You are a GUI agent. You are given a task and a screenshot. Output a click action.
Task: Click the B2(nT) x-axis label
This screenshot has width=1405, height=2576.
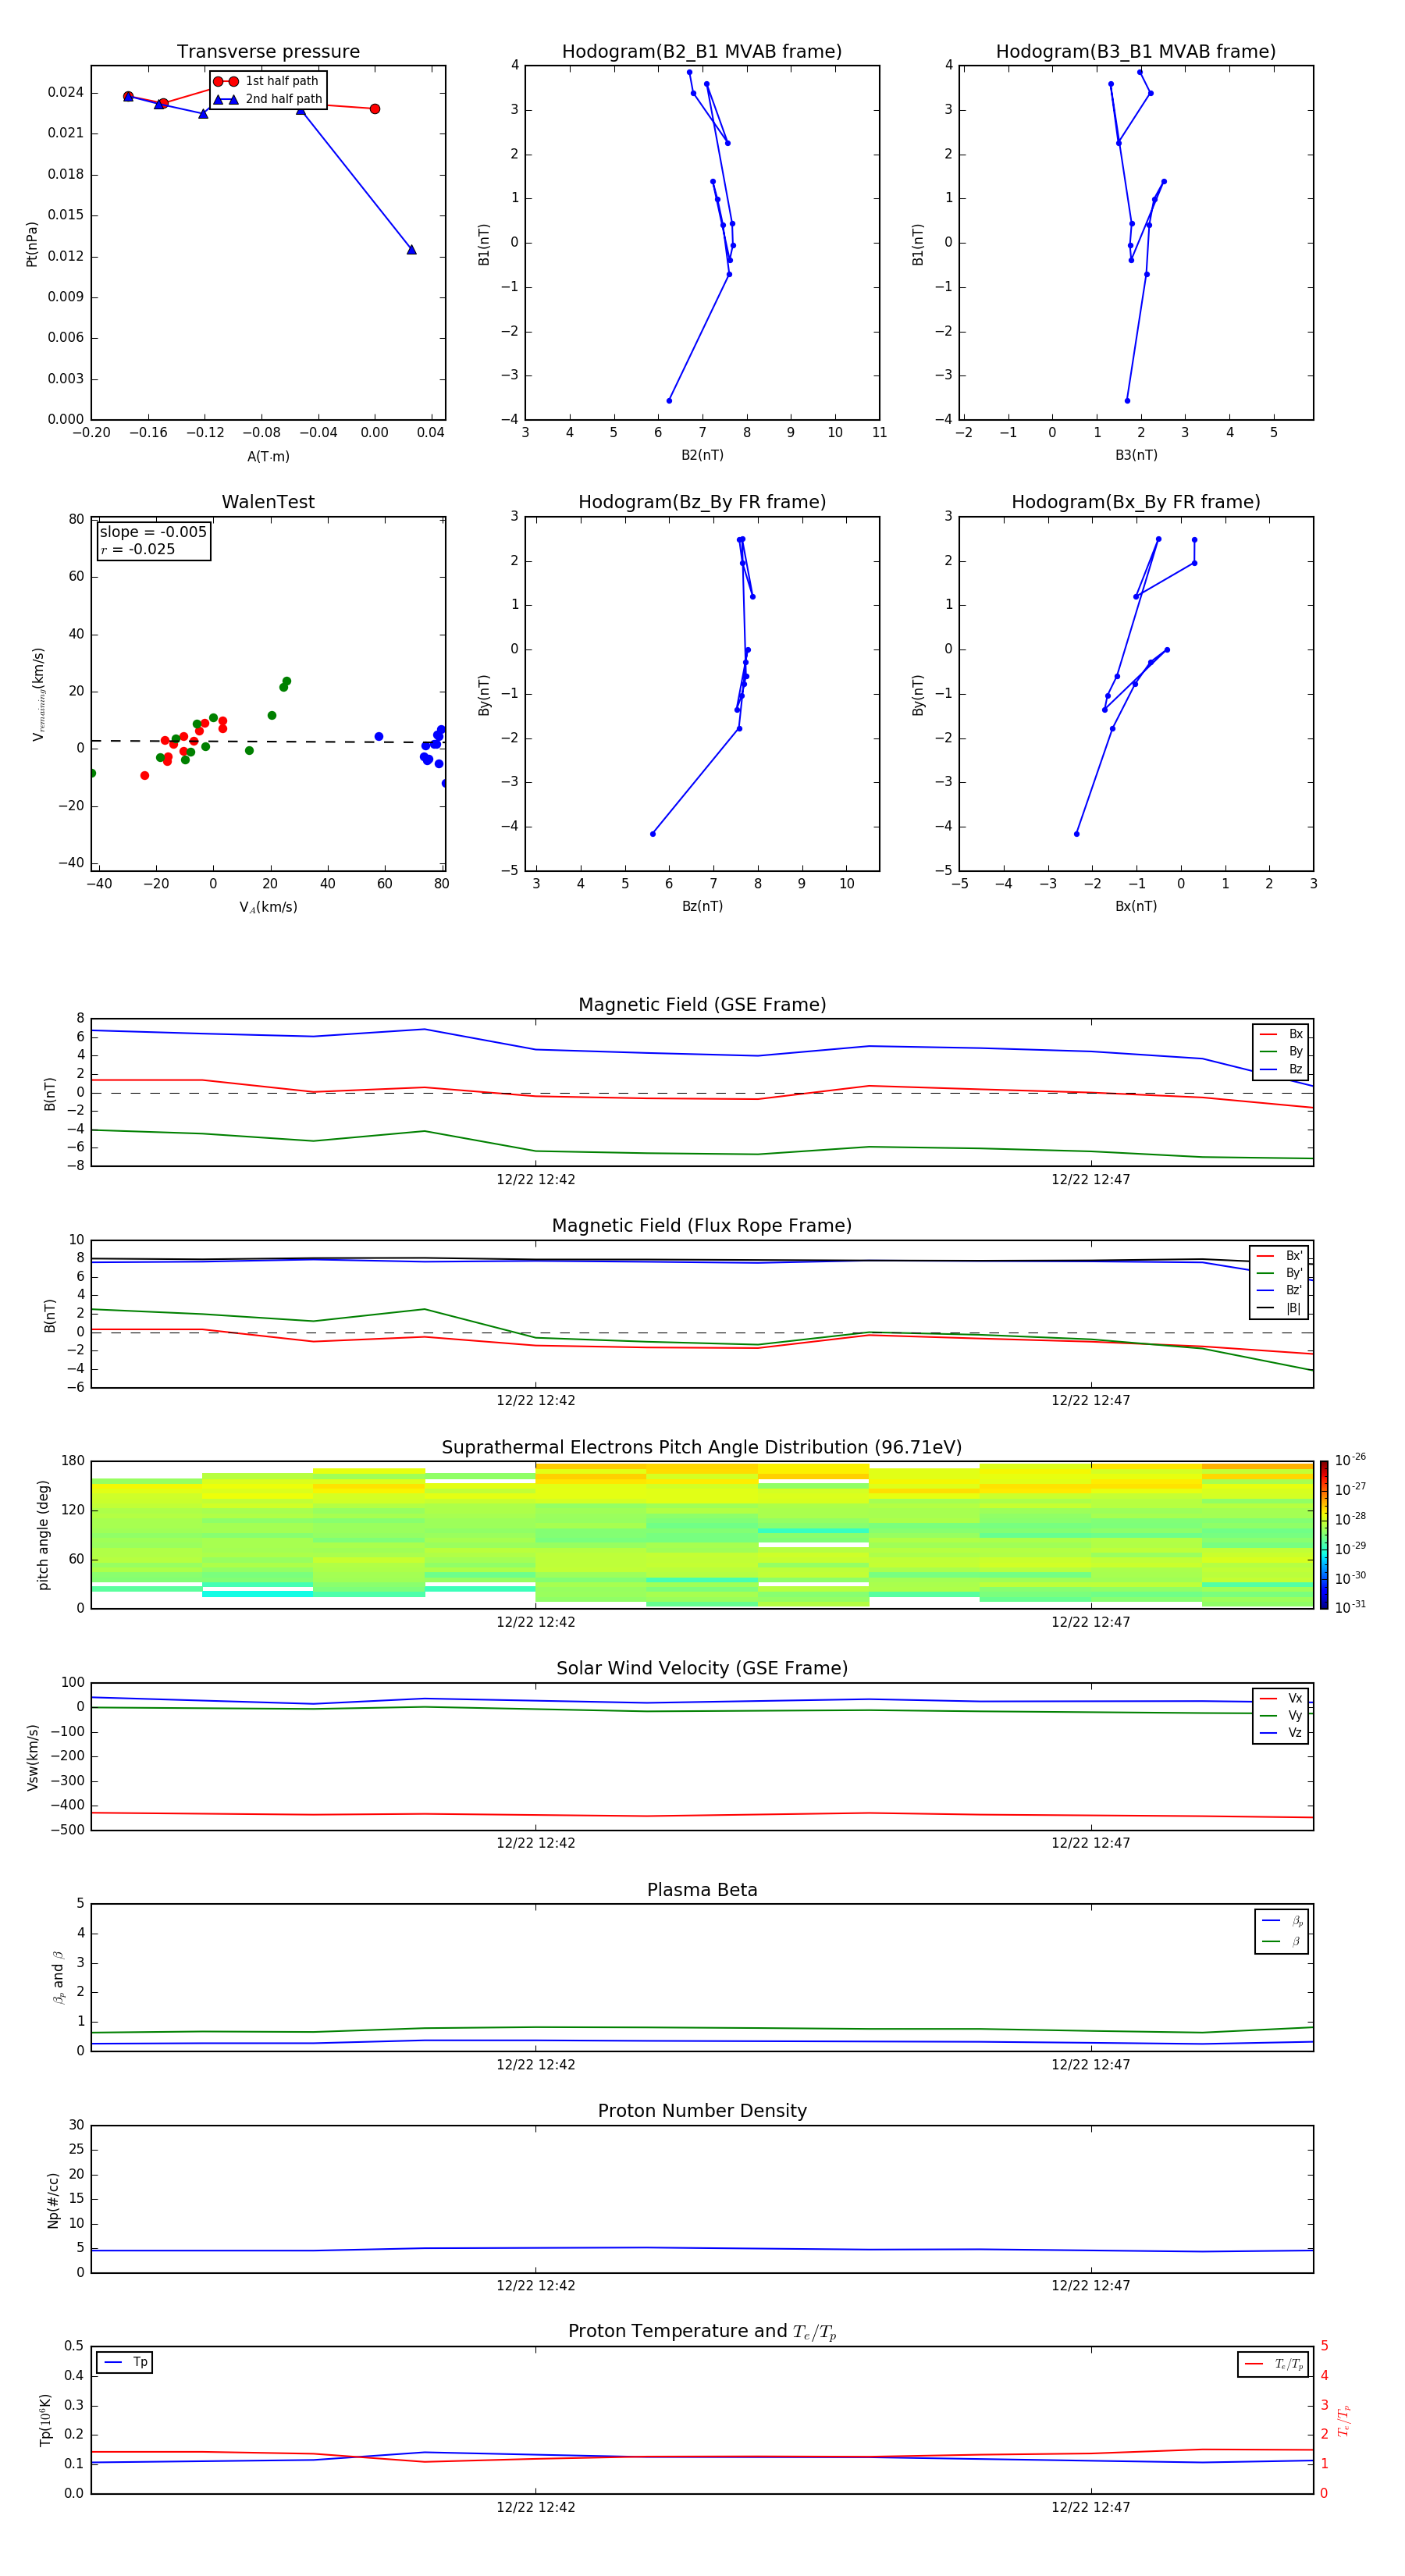click(702, 455)
